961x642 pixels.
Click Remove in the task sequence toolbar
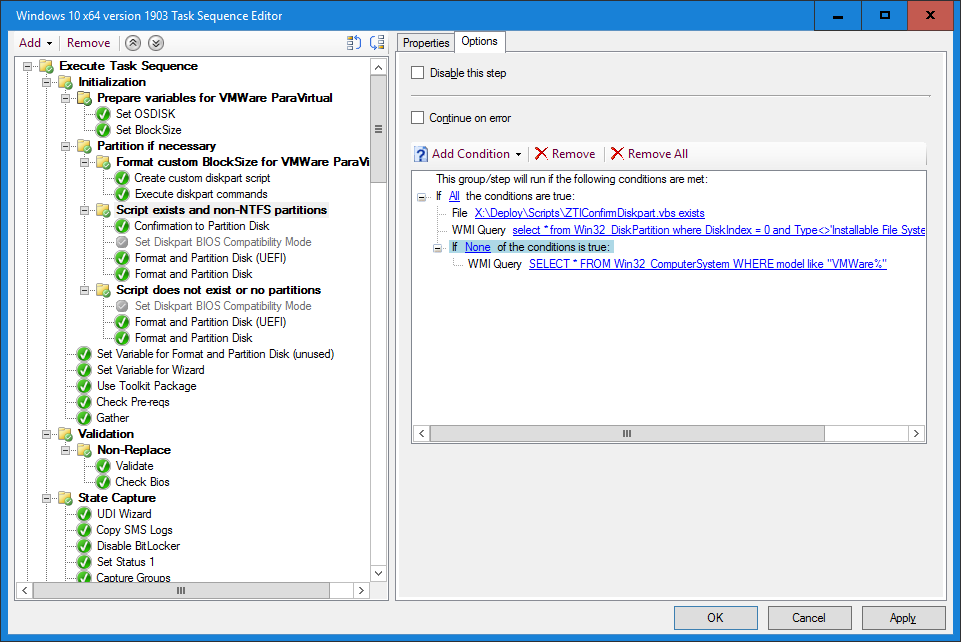pos(88,43)
